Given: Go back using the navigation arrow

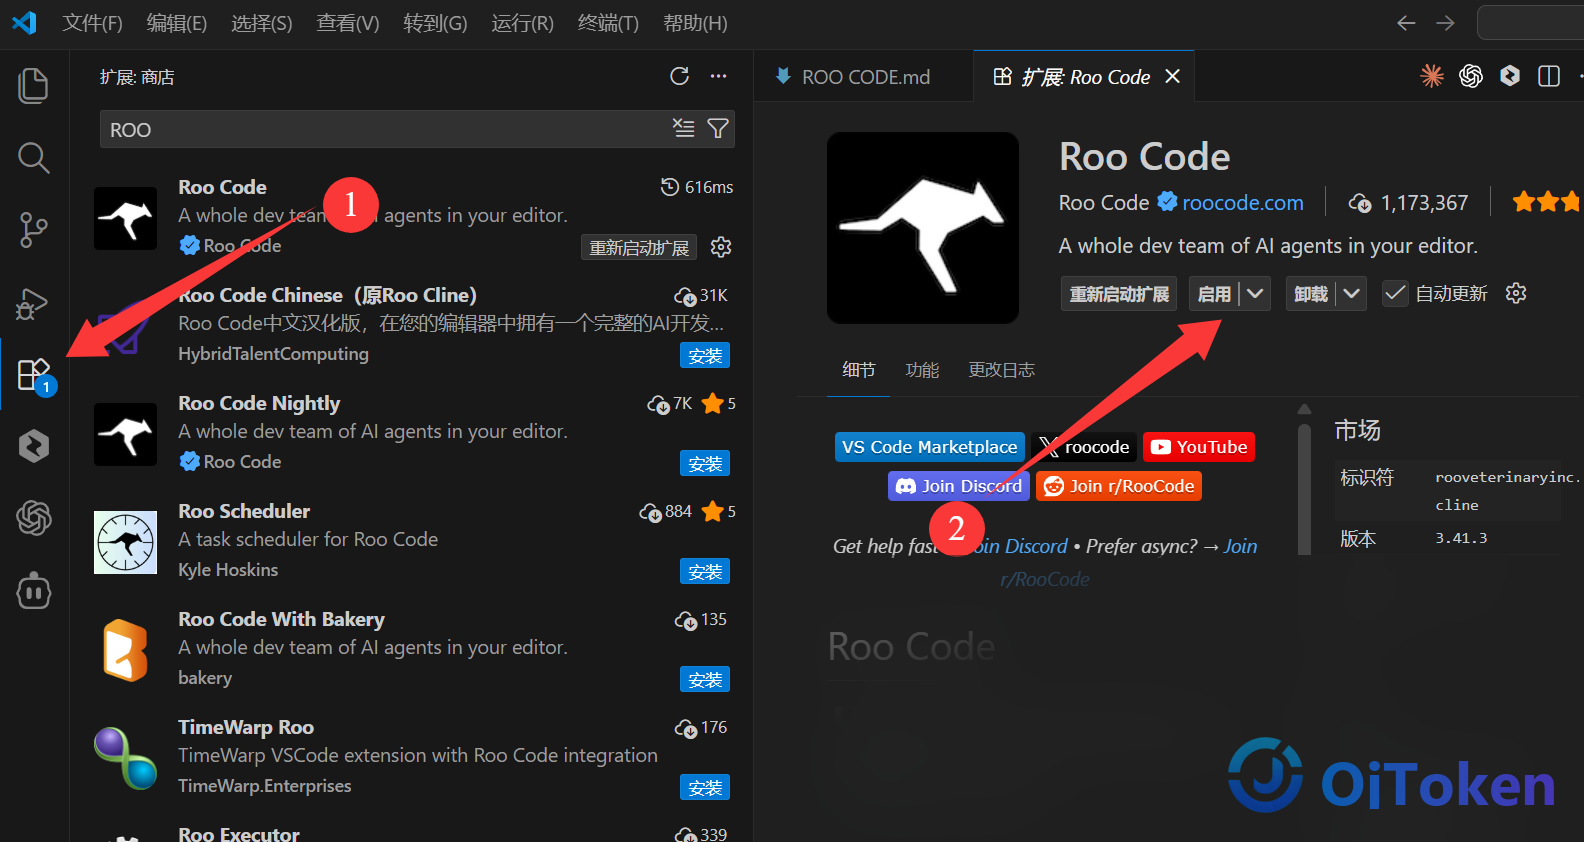Looking at the screenshot, I should pos(1406,23).
